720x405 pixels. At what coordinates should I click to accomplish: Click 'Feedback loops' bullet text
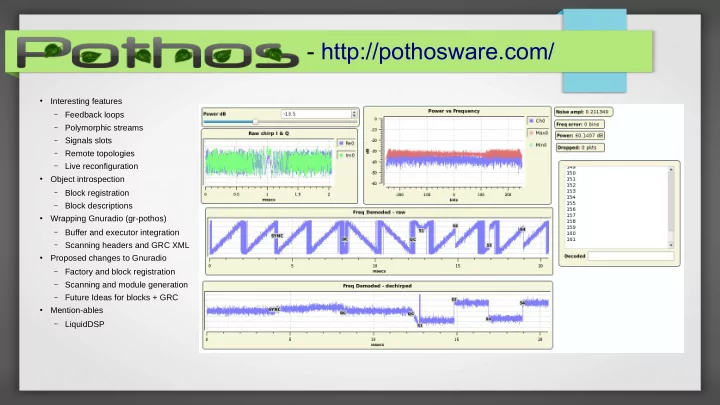[94, 115]
